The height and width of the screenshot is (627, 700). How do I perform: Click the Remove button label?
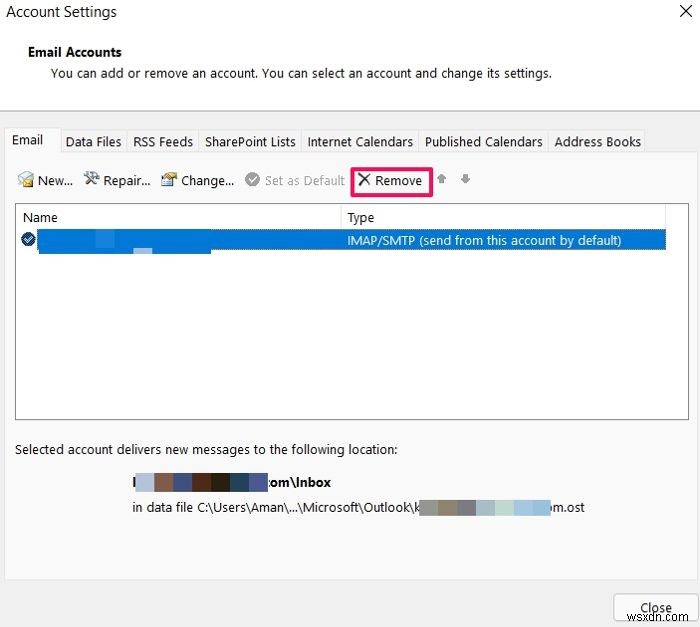click(x=398, y=180)
